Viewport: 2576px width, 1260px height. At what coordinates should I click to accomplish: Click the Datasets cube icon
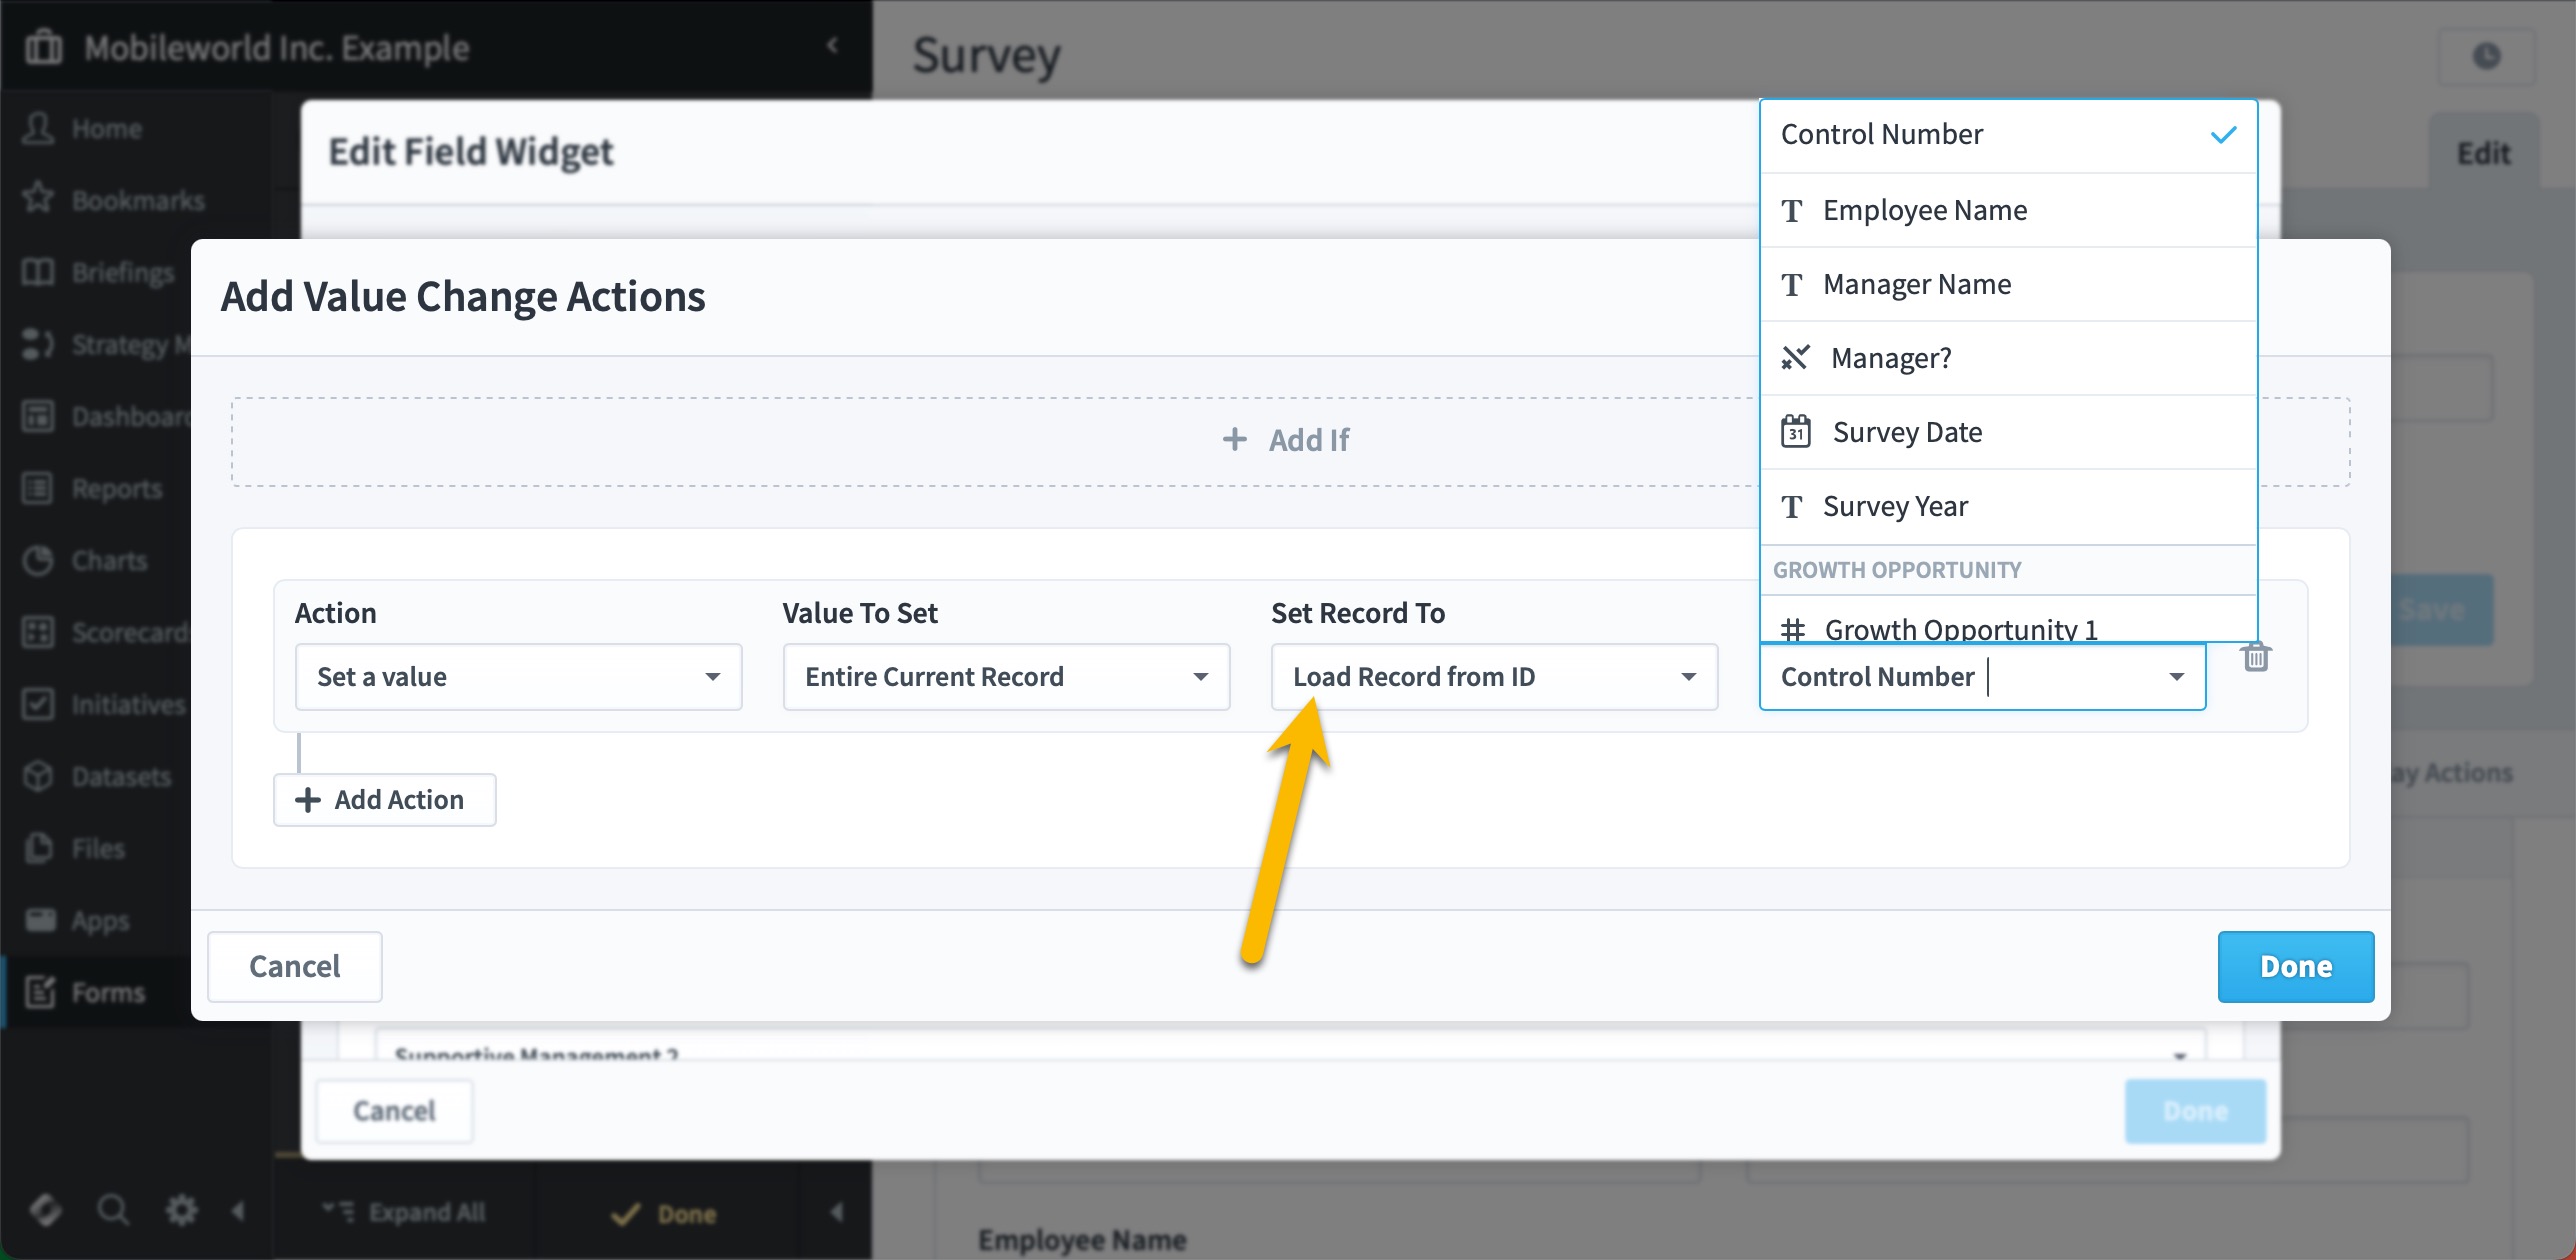point(39,776)
